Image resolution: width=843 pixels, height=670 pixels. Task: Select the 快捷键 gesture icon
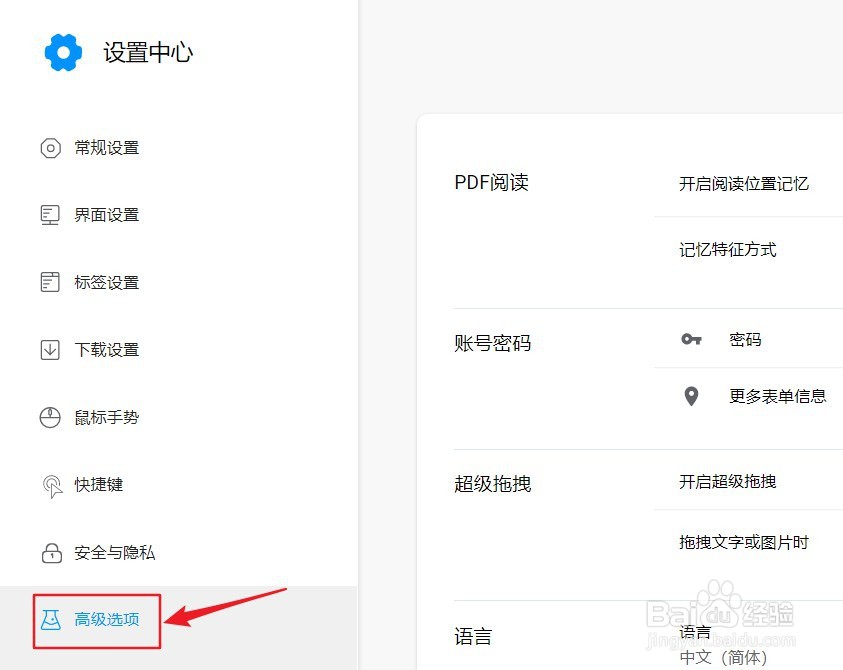click(x=50, y=485)
